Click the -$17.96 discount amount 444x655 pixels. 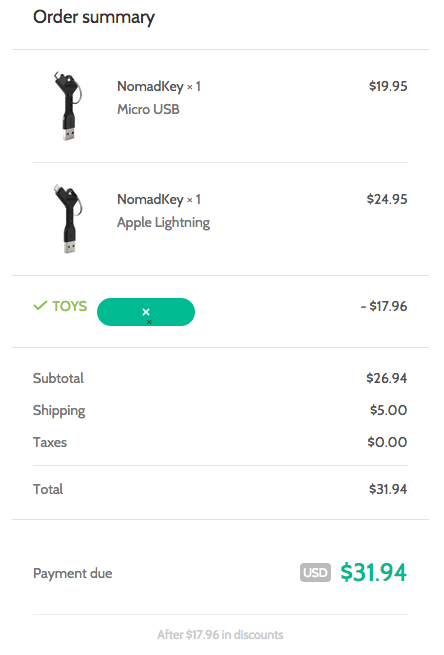pyautogui.click(x=384, y=306)
